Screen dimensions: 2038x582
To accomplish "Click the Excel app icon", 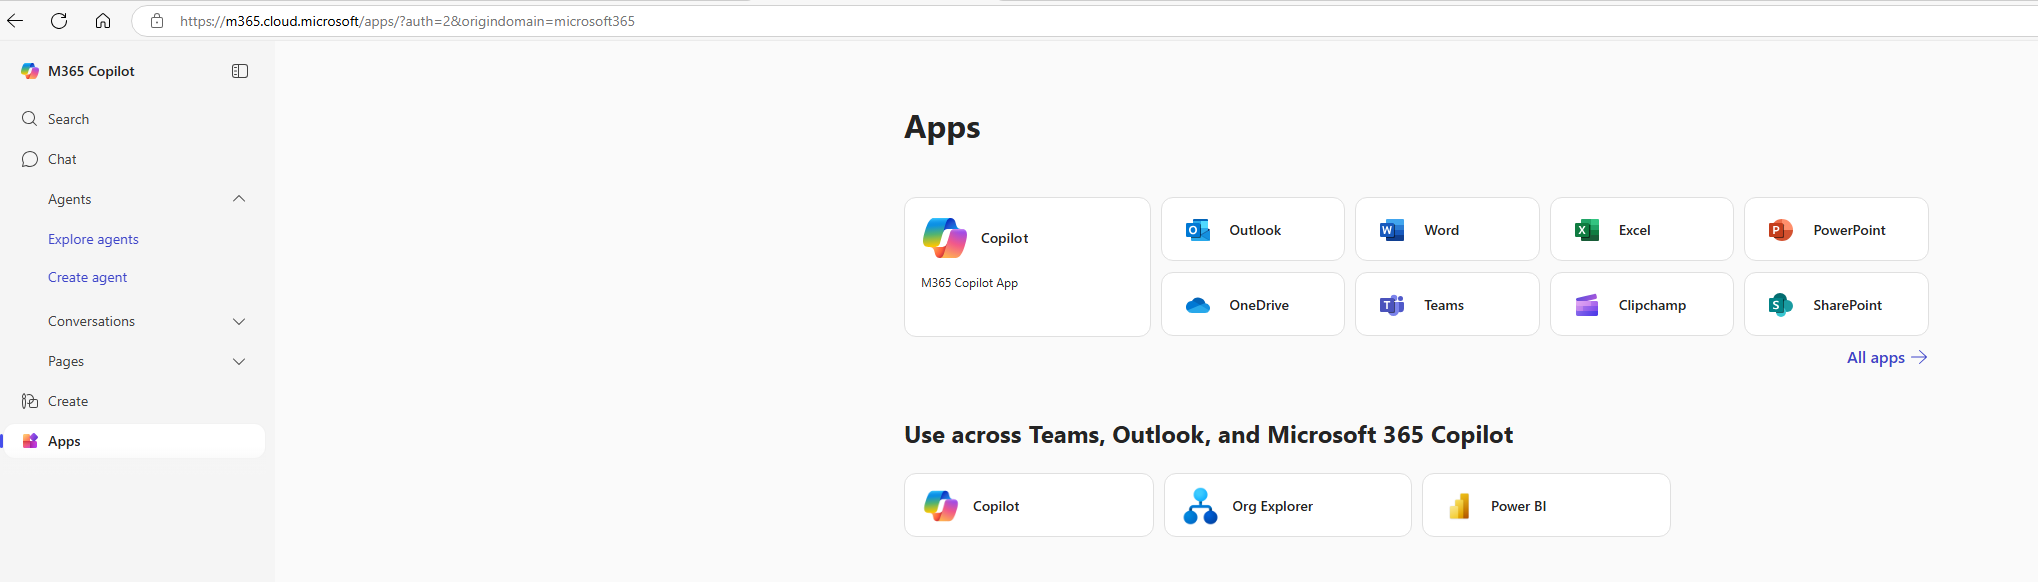I will coord(1586,230).
